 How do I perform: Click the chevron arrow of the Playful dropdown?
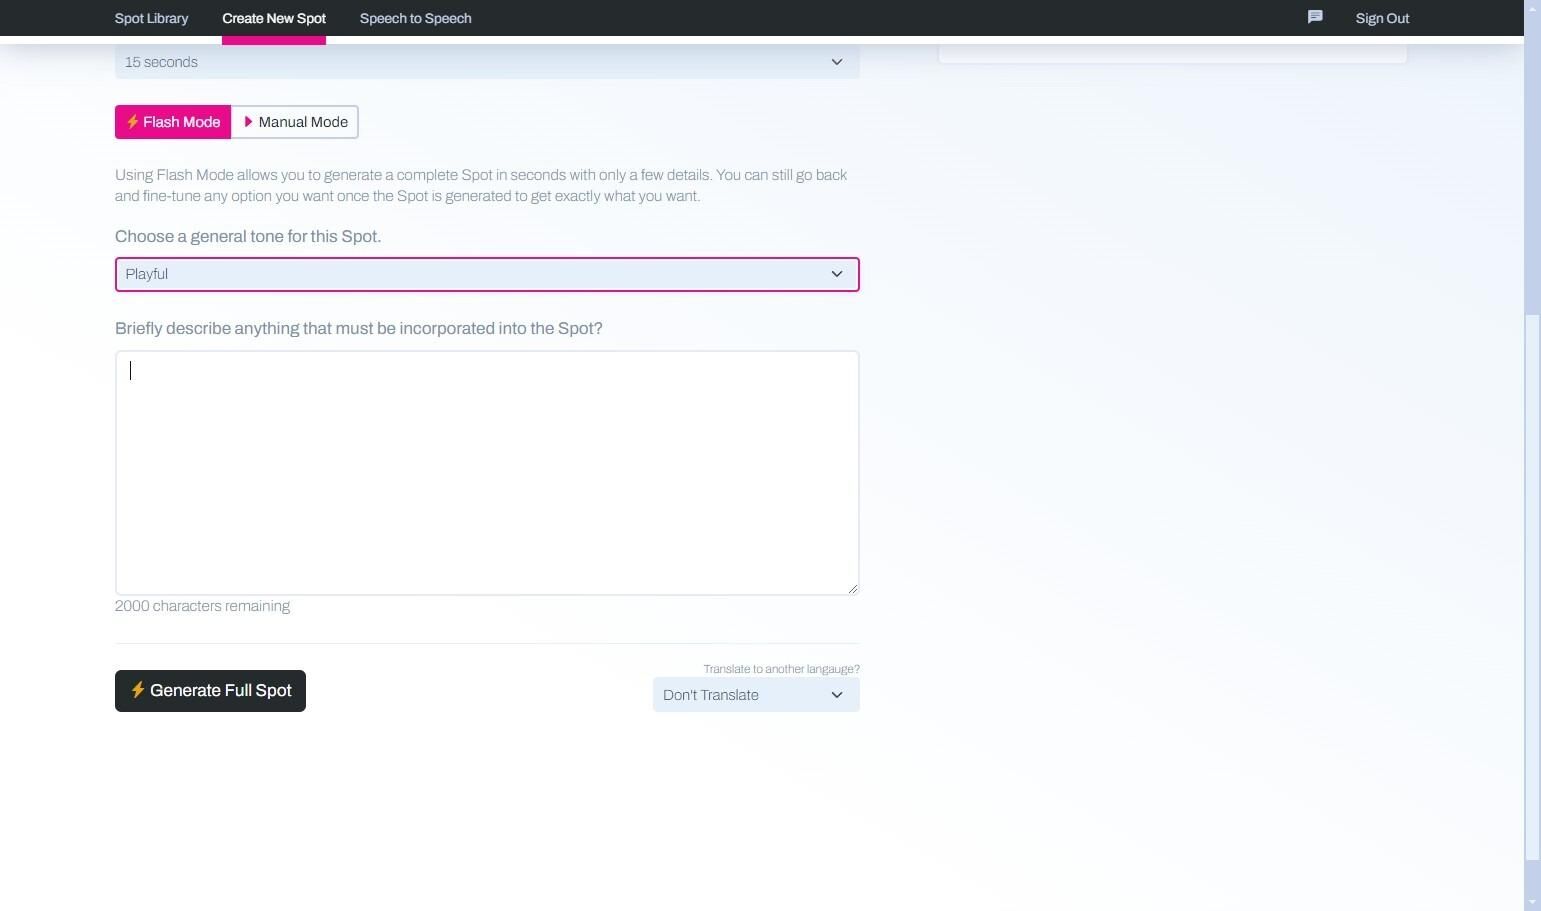[x=836, y=274]
